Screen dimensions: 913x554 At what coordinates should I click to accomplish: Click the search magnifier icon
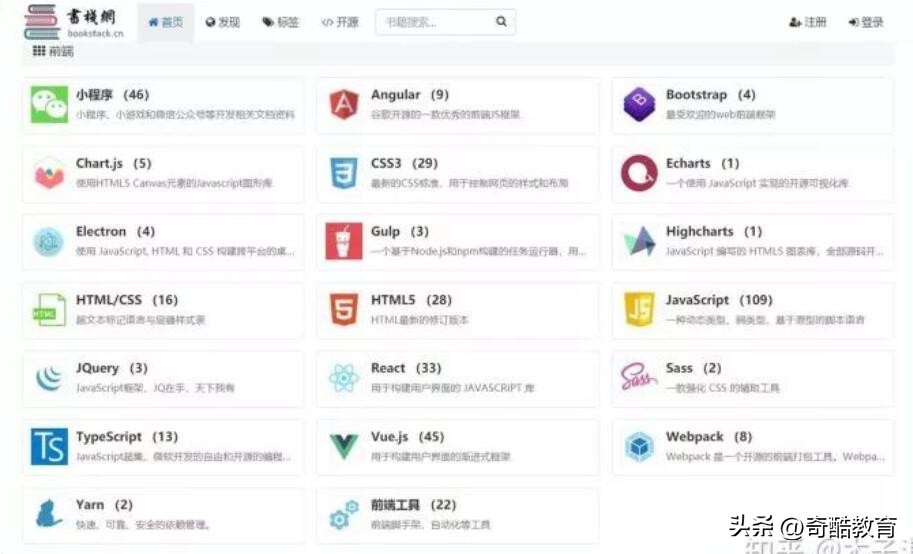coord(501,22)
